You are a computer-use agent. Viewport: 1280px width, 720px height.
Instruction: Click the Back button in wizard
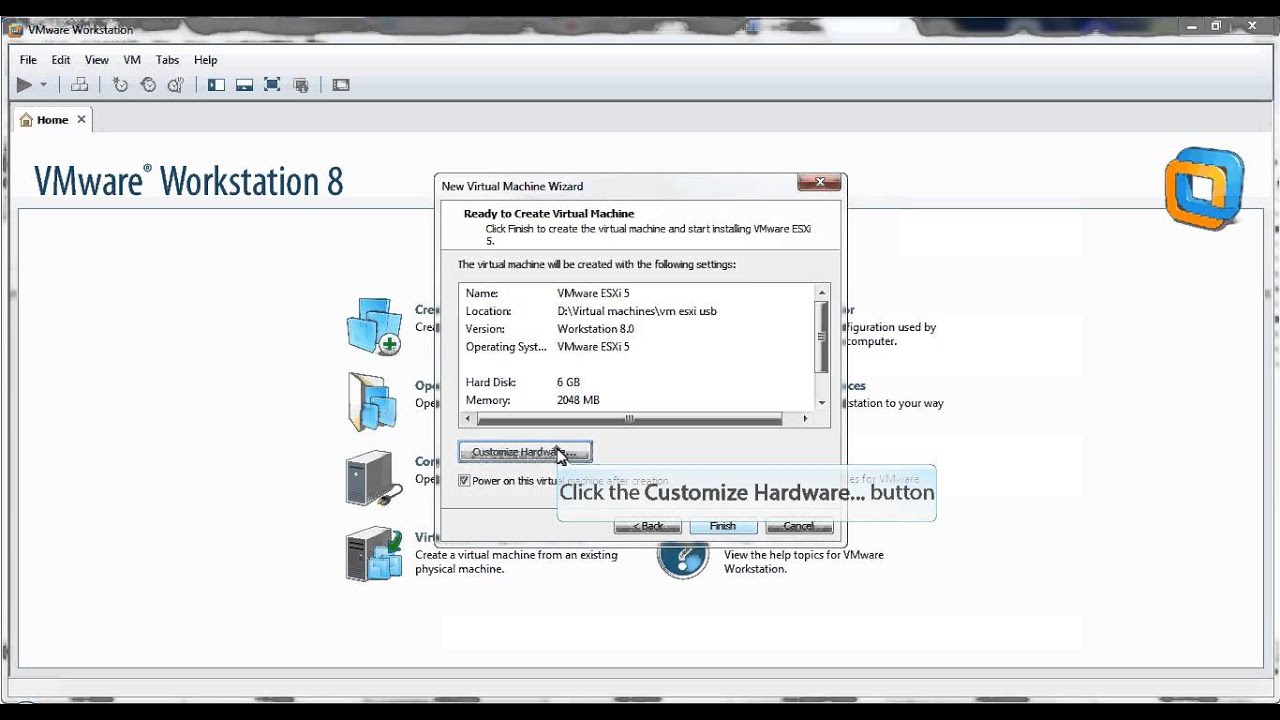648,526
